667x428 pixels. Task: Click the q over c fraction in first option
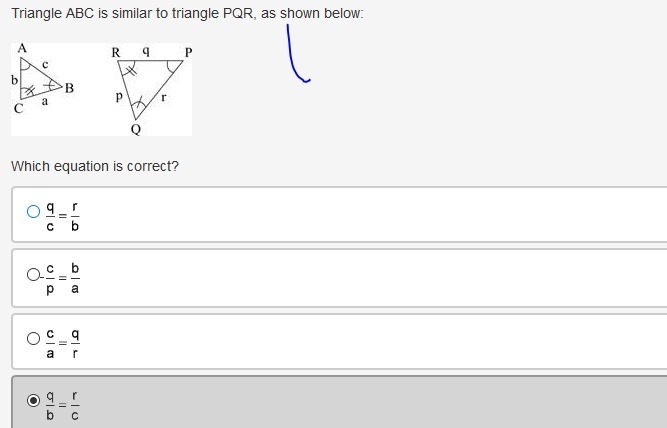click(x=50, y=216)
